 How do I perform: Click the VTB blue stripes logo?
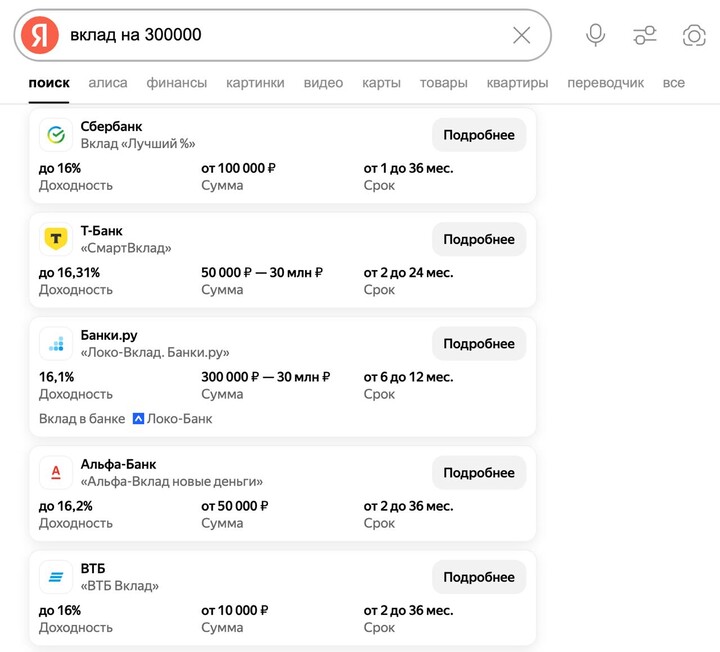pos(56,577)
